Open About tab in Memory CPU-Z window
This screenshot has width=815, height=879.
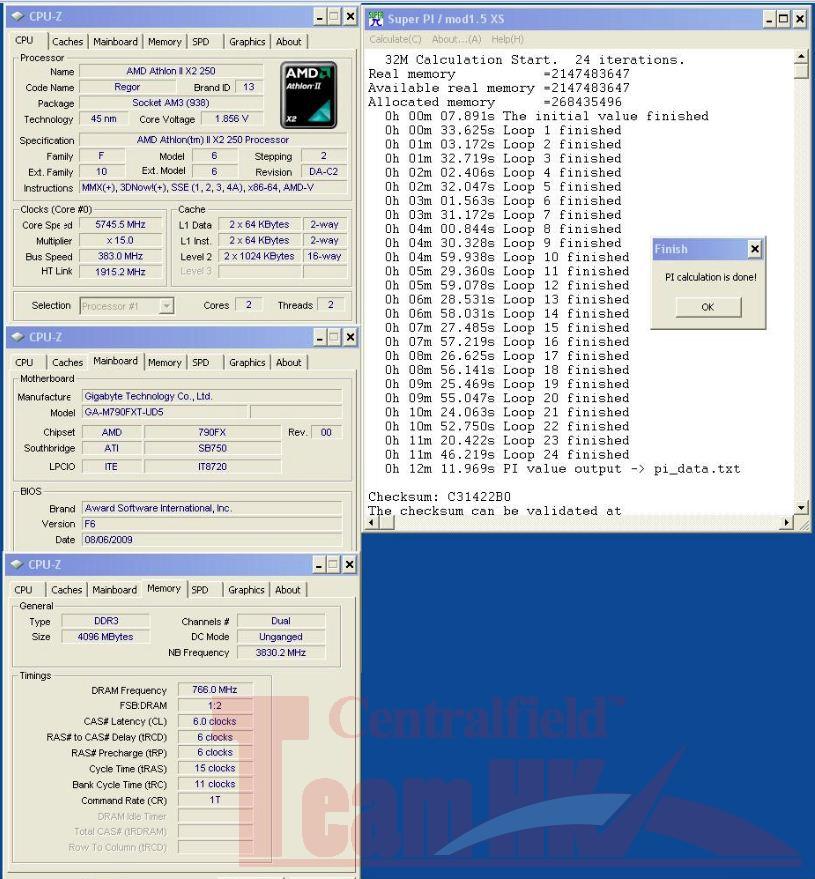(287, 590)
